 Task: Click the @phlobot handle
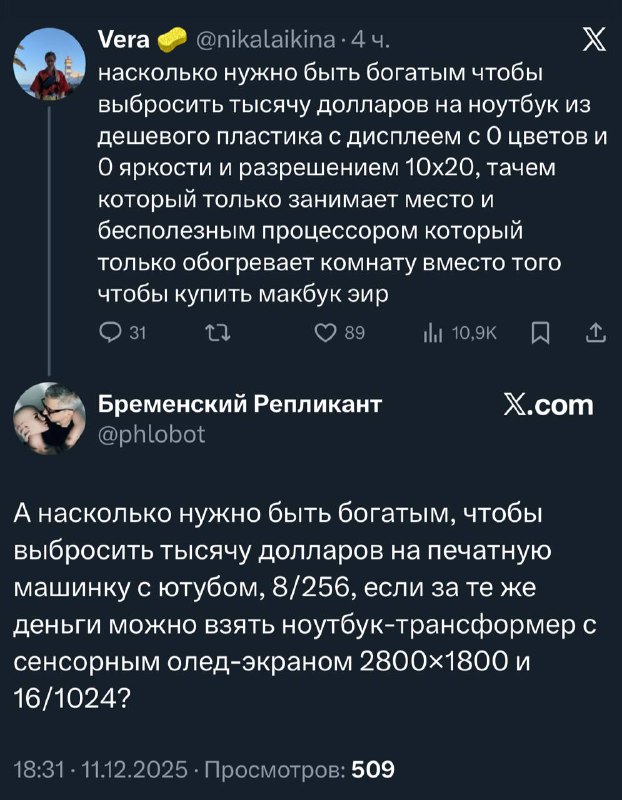[151, 434]
